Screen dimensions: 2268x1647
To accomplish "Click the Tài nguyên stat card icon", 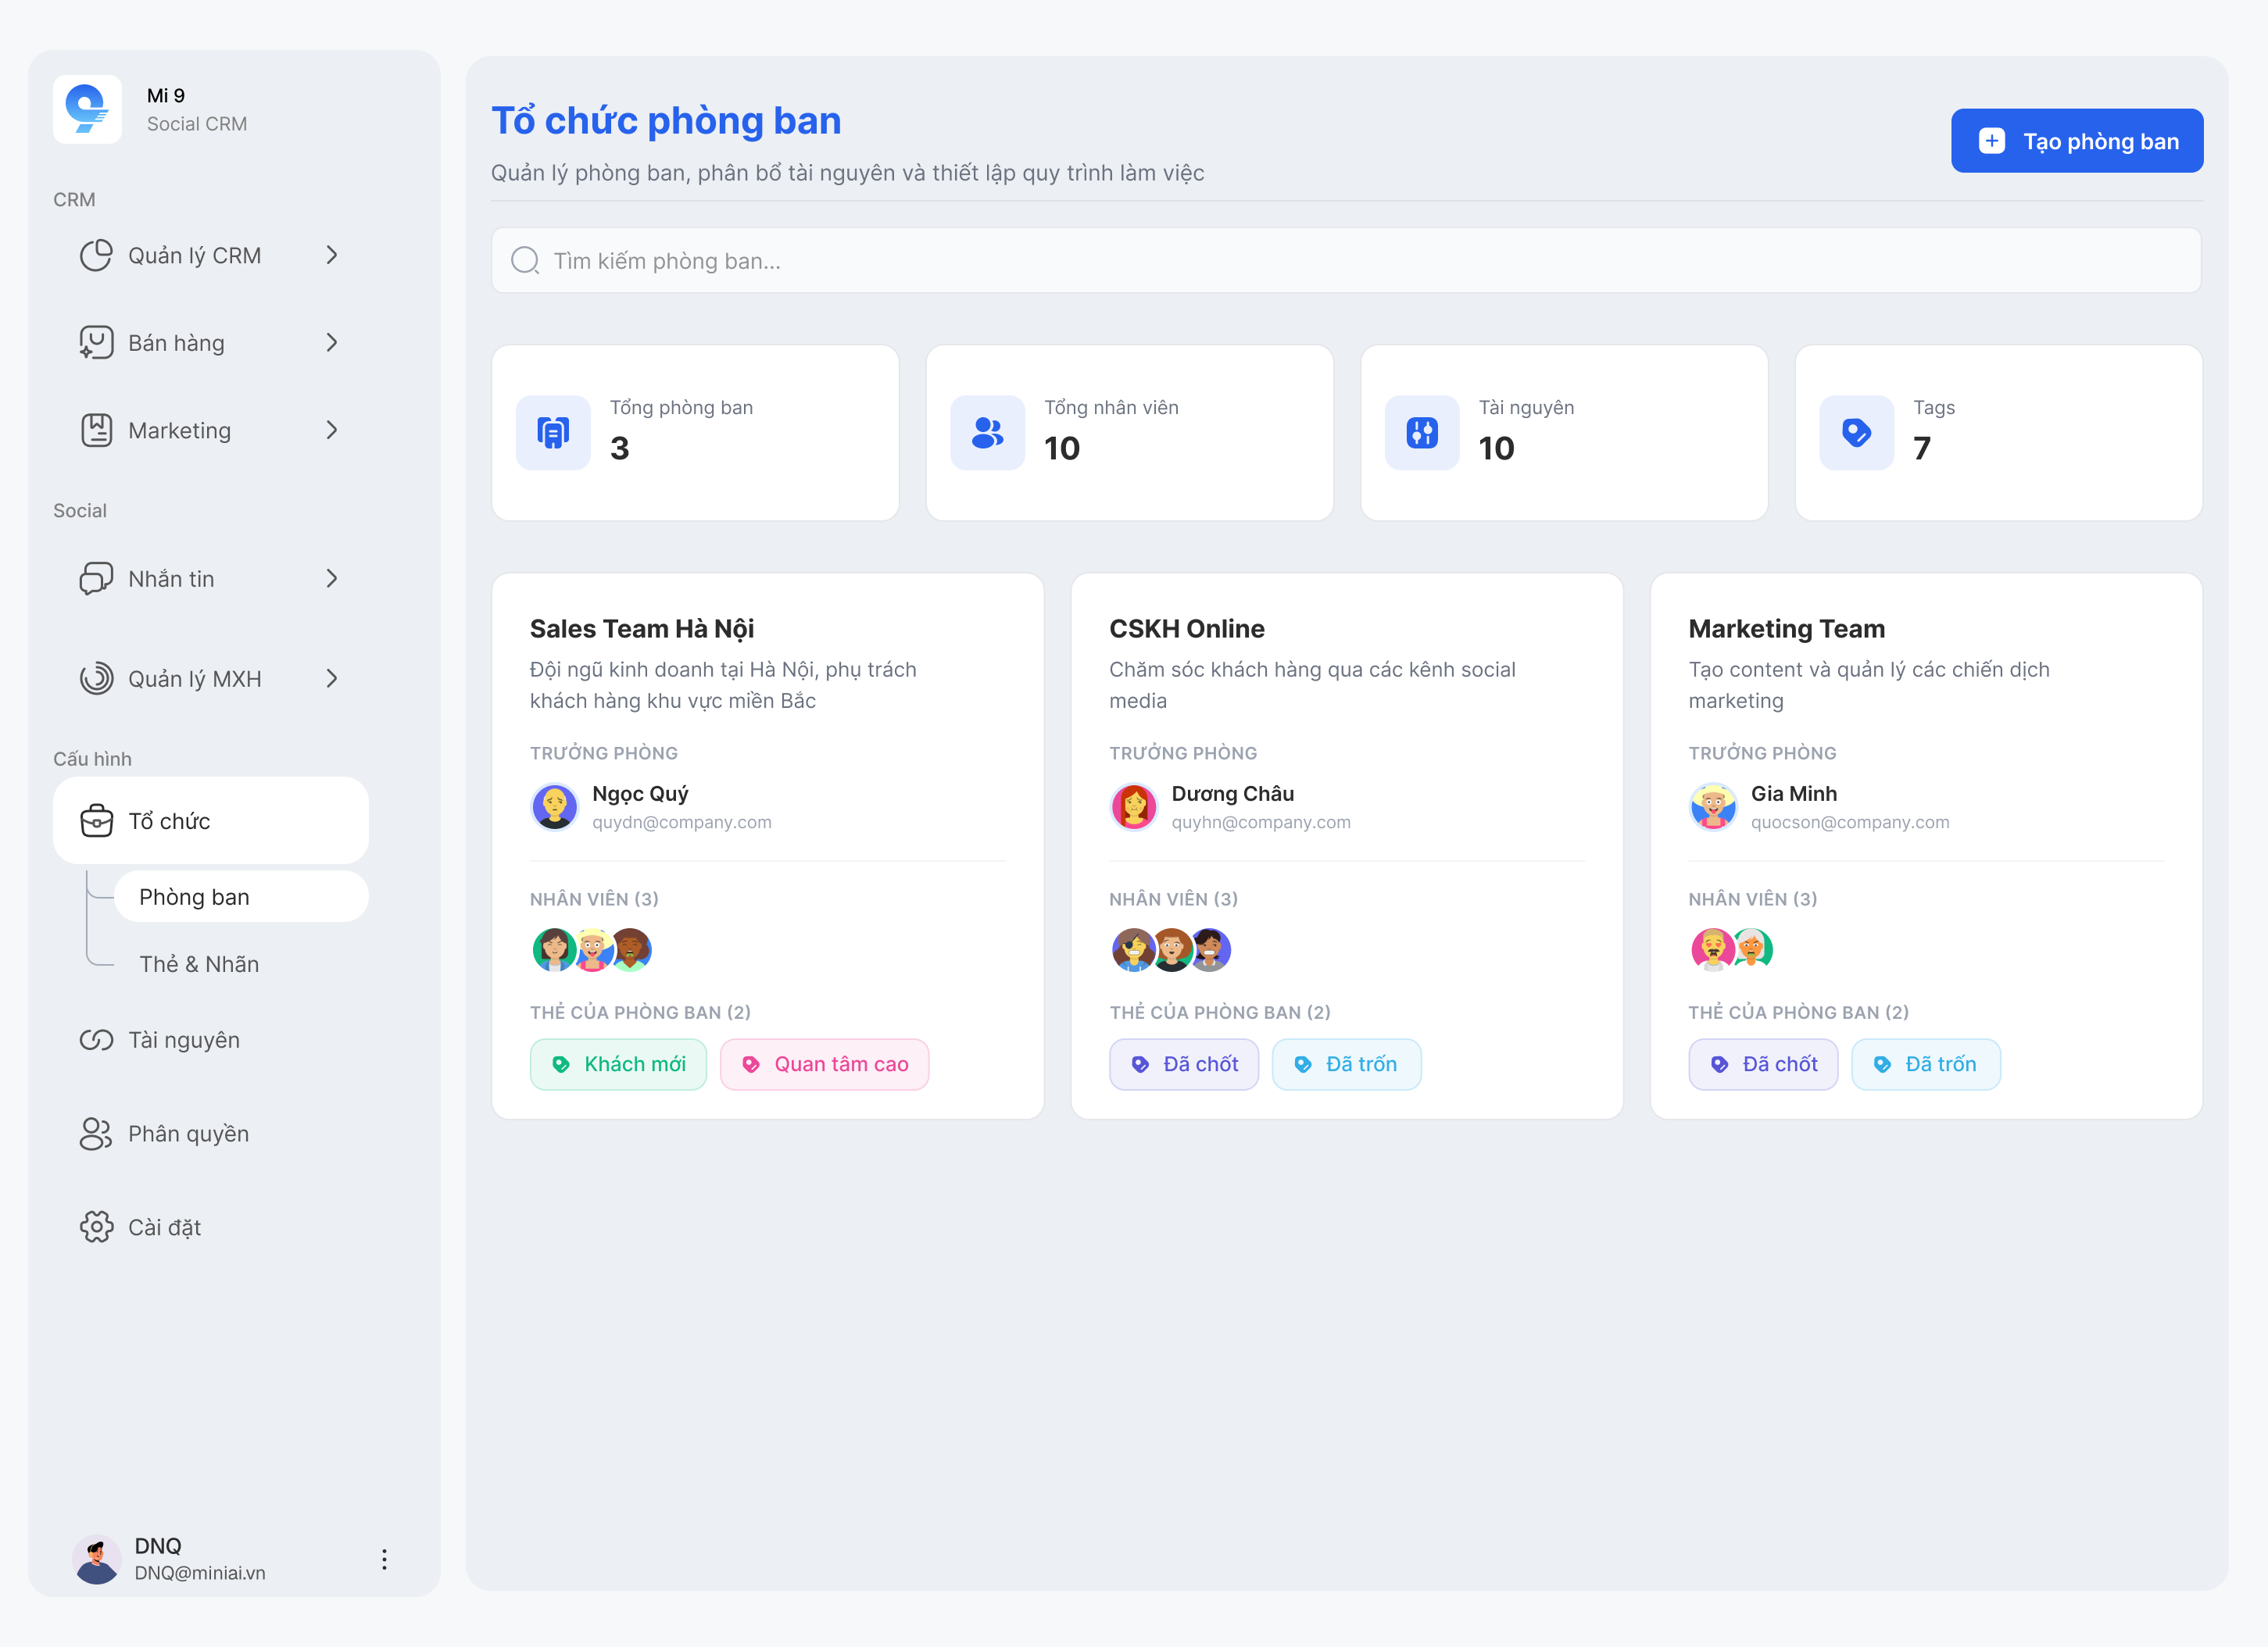I will click(1421, 432).
